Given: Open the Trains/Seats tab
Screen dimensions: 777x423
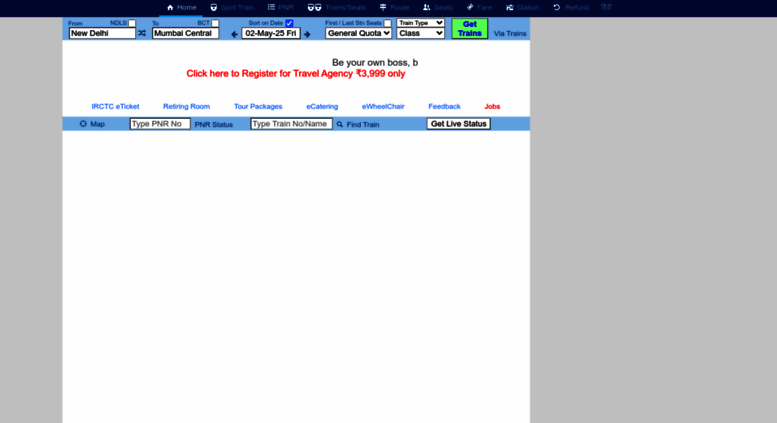Looking at the screenshot, I should pos(336,7).
